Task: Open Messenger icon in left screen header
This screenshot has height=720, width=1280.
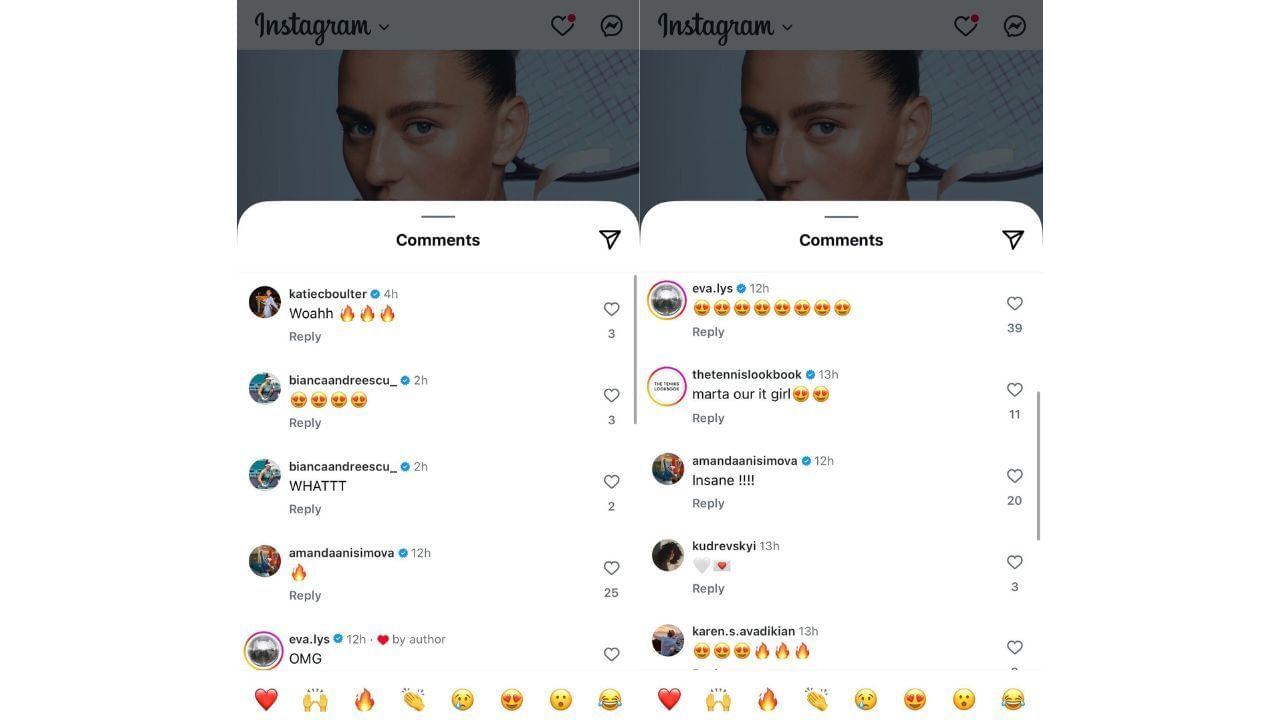Action: 611,26
